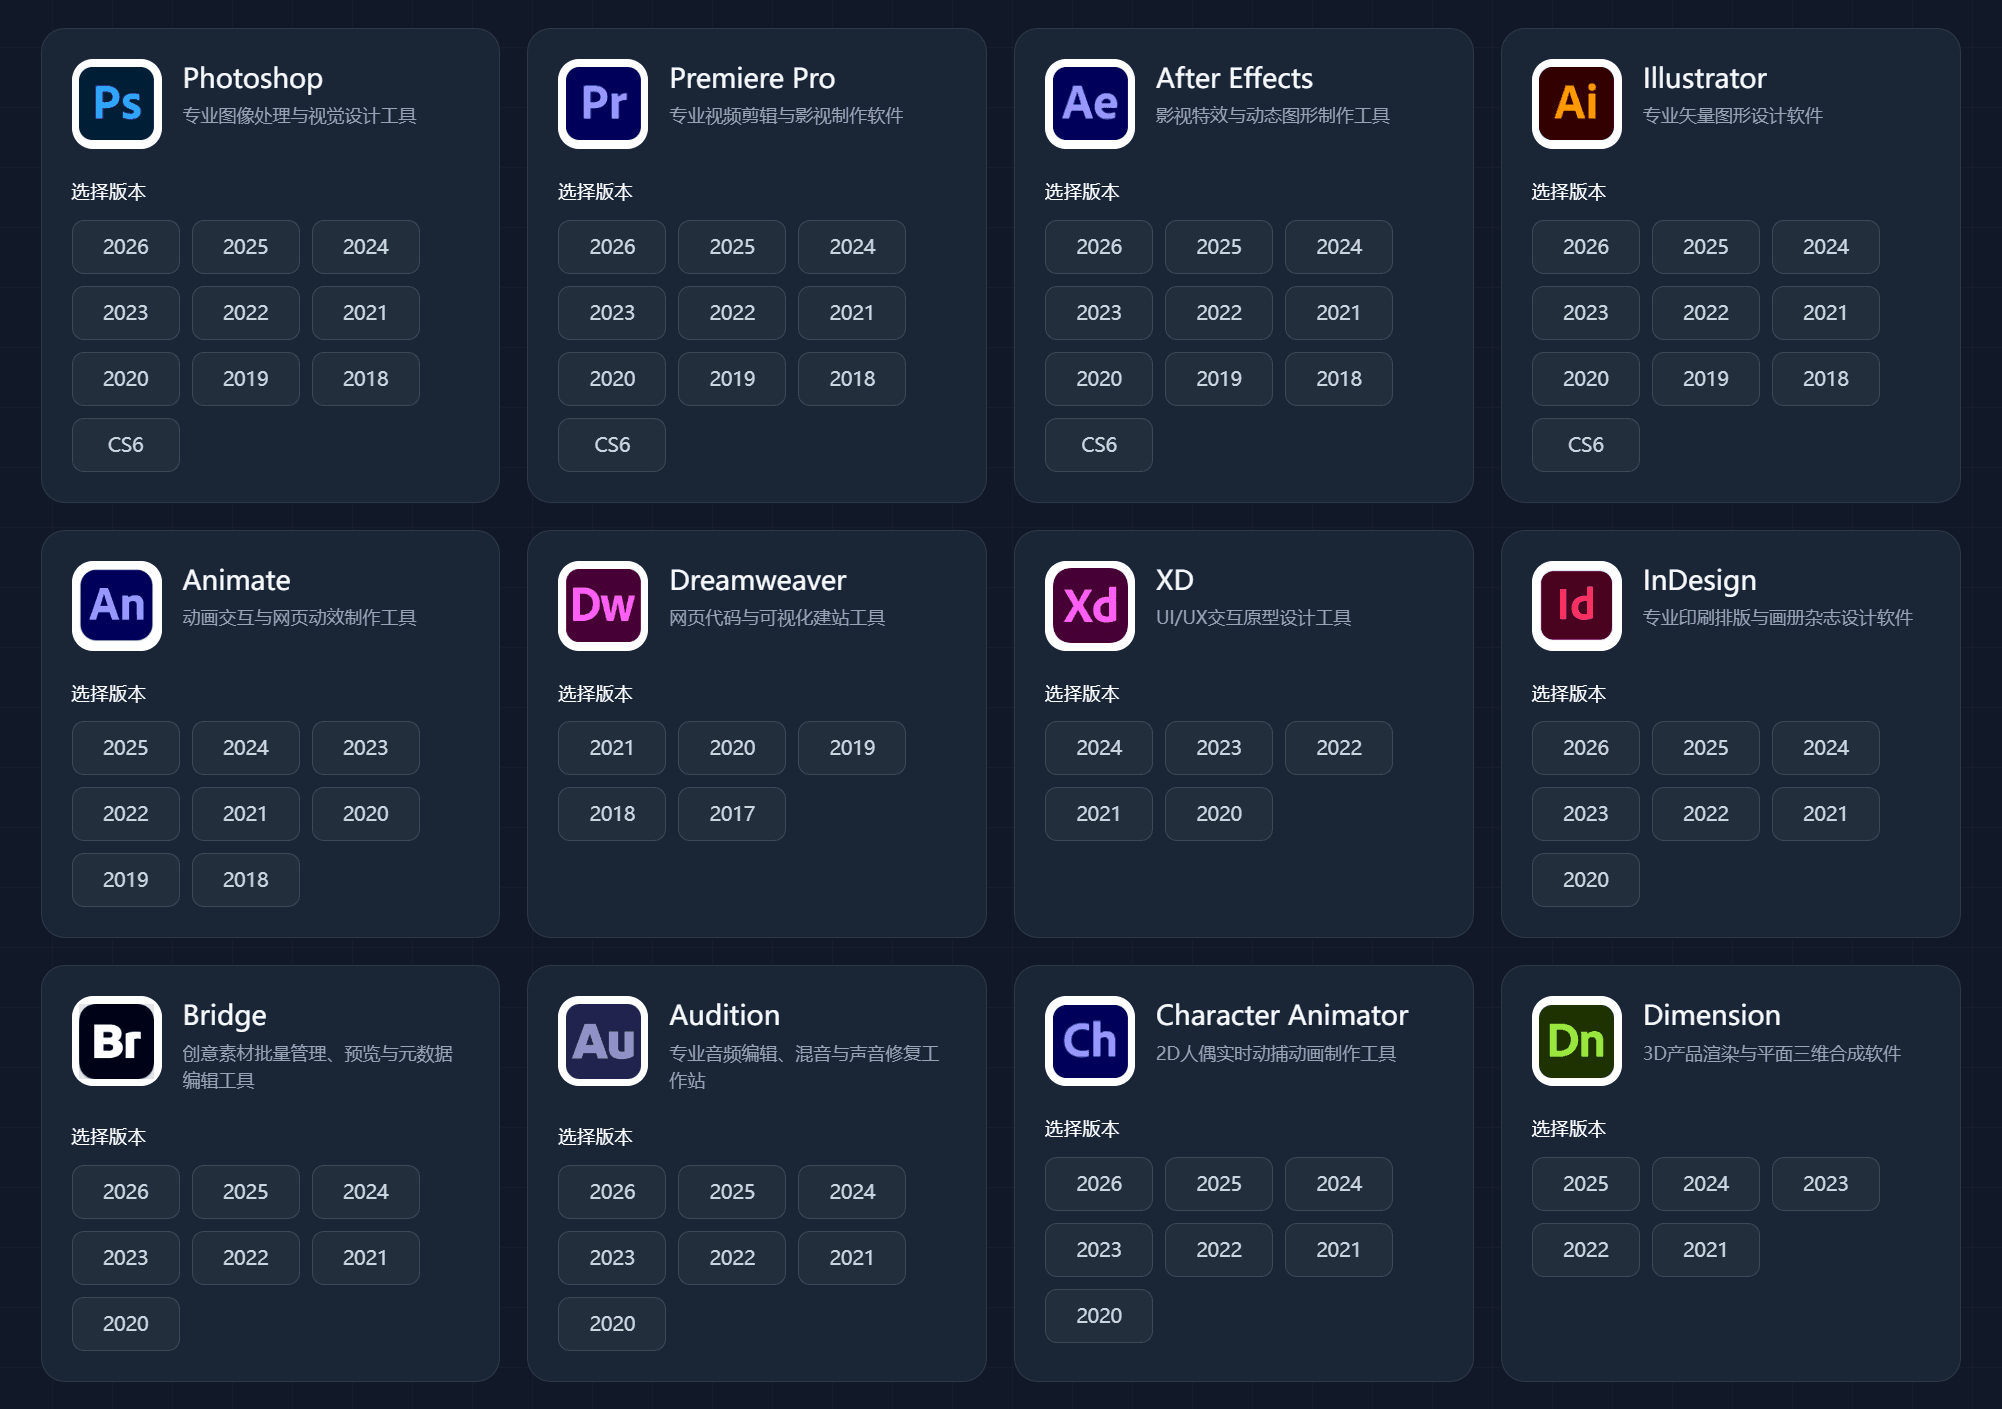Click the Dreamweaver Dw icon

603,606
